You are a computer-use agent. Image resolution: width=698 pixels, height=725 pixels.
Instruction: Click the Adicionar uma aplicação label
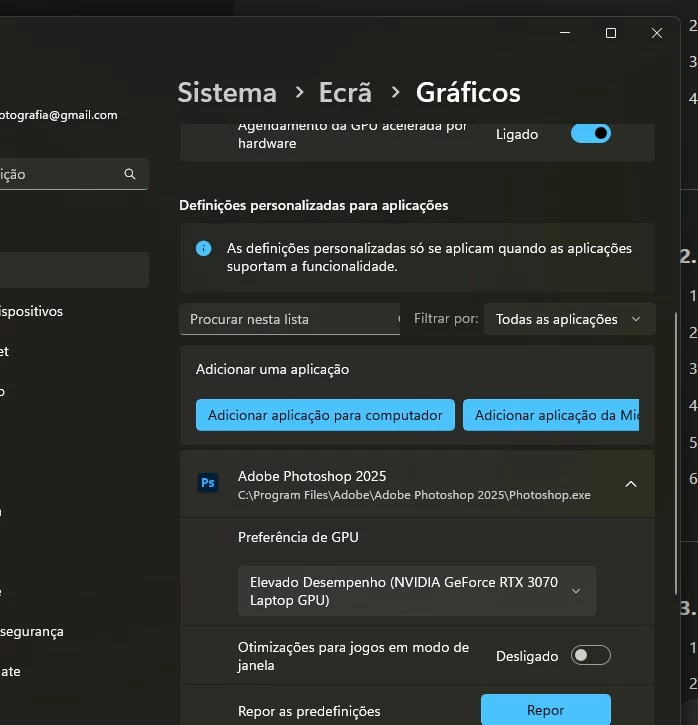coord(272,369)
